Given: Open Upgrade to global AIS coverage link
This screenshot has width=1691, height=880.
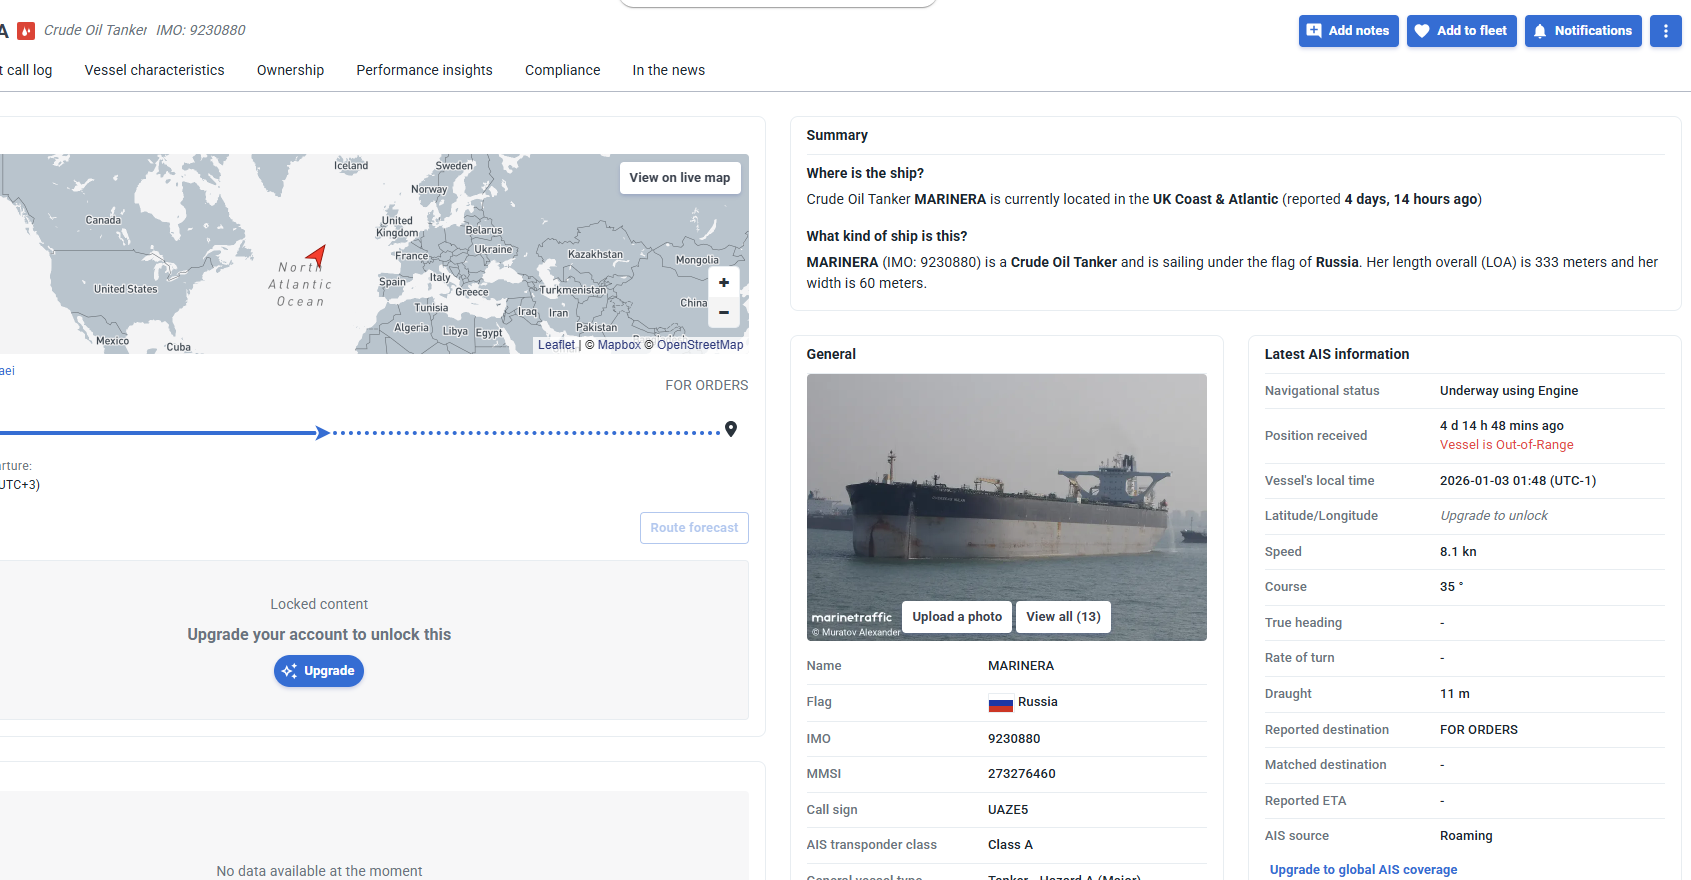Looking at the screenshot, I should pos(1362,870).
